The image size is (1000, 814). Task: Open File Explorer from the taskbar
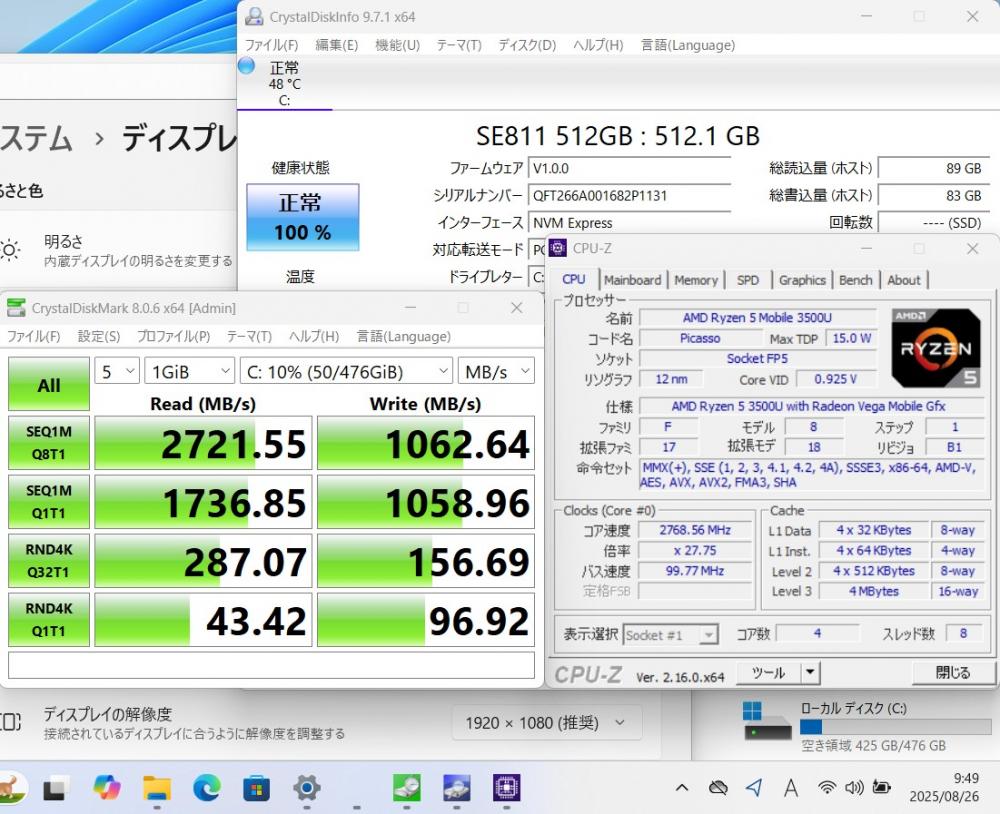click(157, 788)
